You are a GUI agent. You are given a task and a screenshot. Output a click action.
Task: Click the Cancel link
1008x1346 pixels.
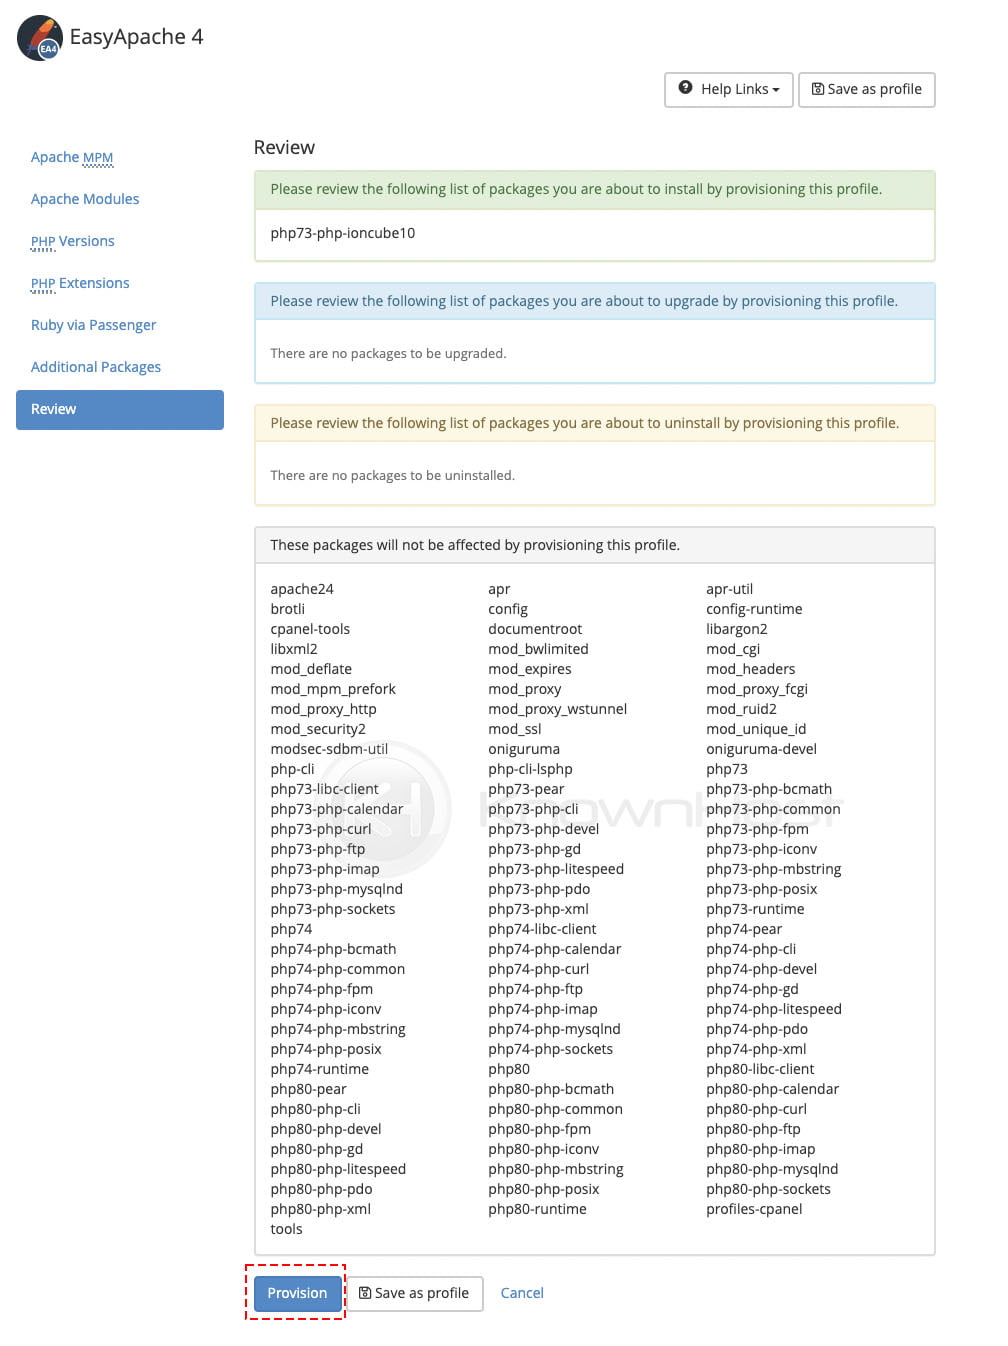(522, 1293)
